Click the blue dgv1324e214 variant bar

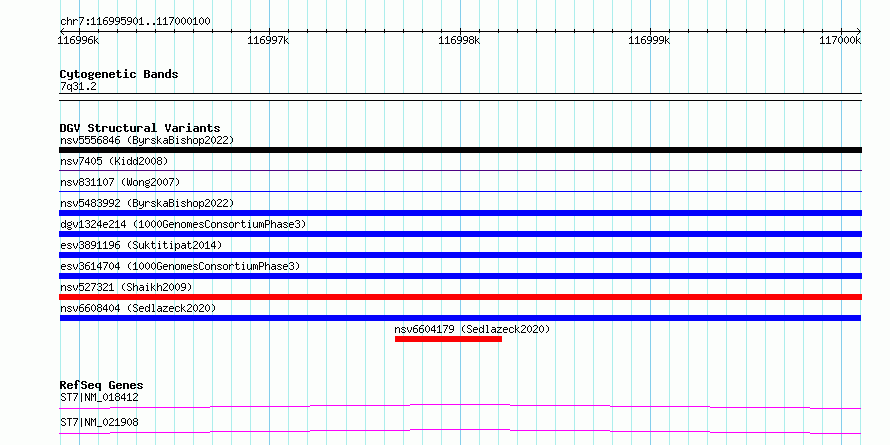point(460,234)
